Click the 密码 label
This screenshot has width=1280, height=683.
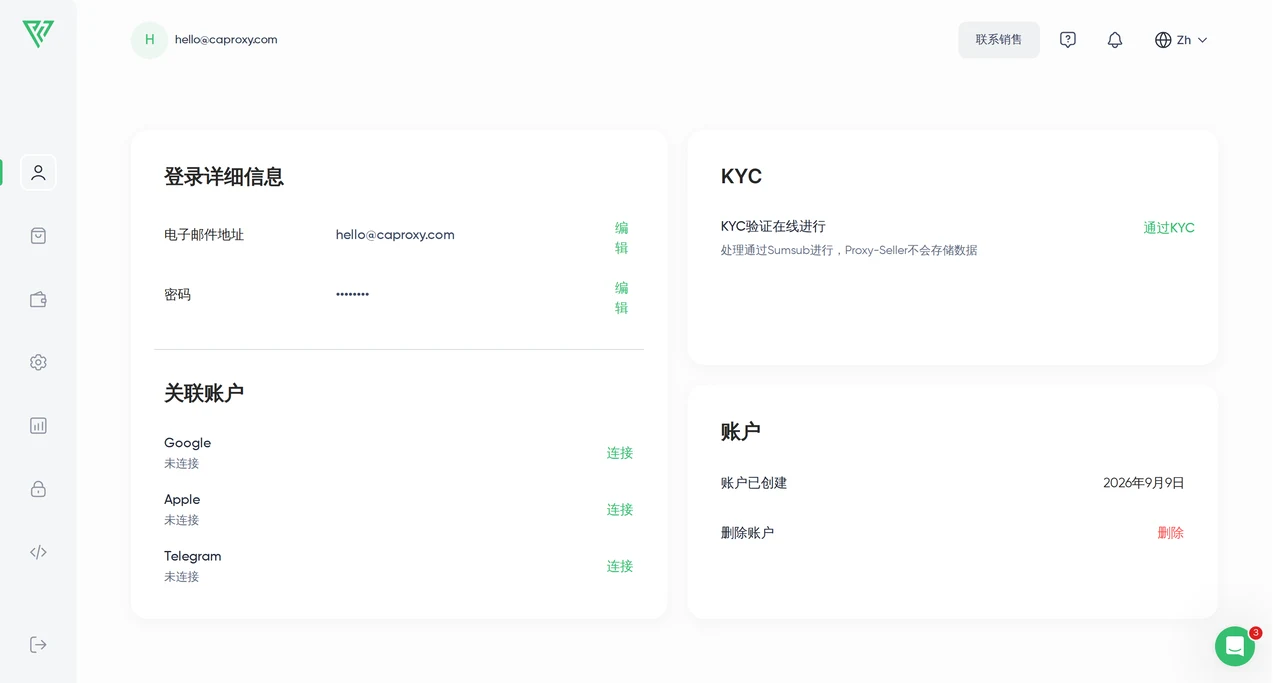point(177,295)
